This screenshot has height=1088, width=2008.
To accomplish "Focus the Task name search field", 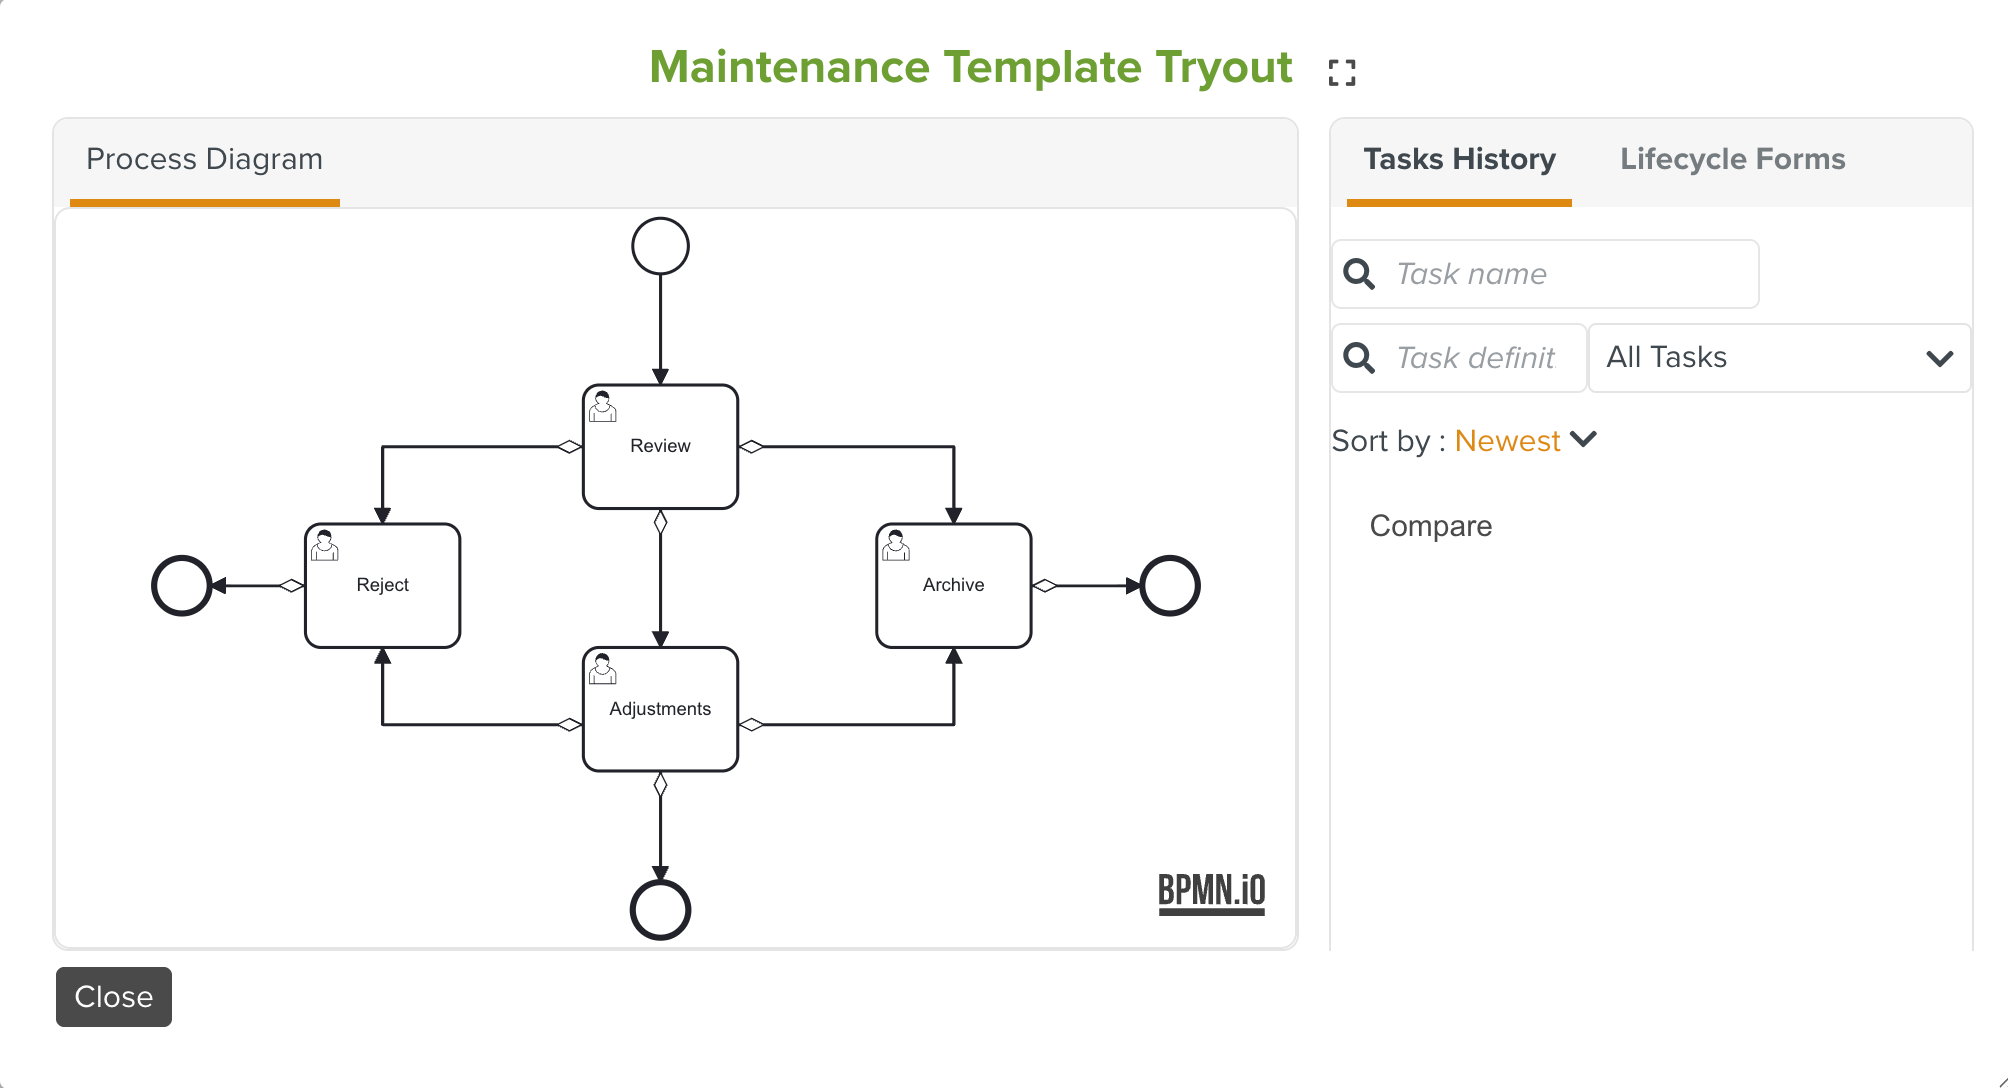I will (x=1570, y=274).
